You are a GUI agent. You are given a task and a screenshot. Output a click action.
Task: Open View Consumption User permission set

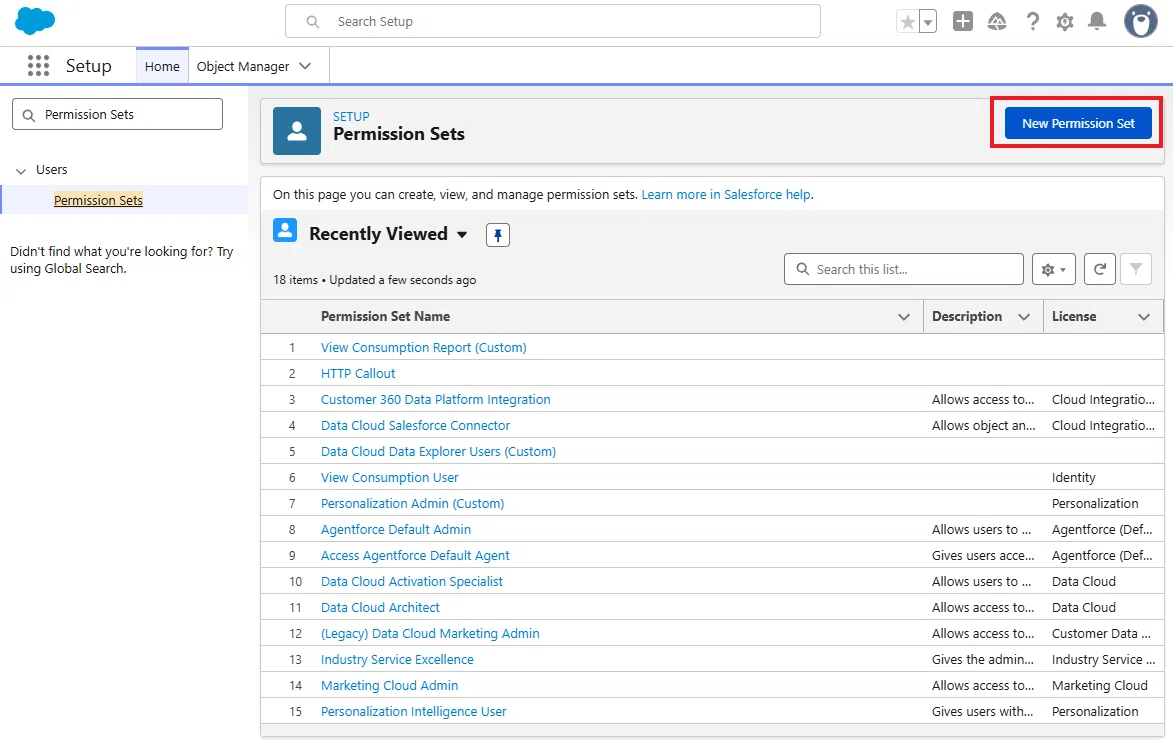tap(389, 478)
